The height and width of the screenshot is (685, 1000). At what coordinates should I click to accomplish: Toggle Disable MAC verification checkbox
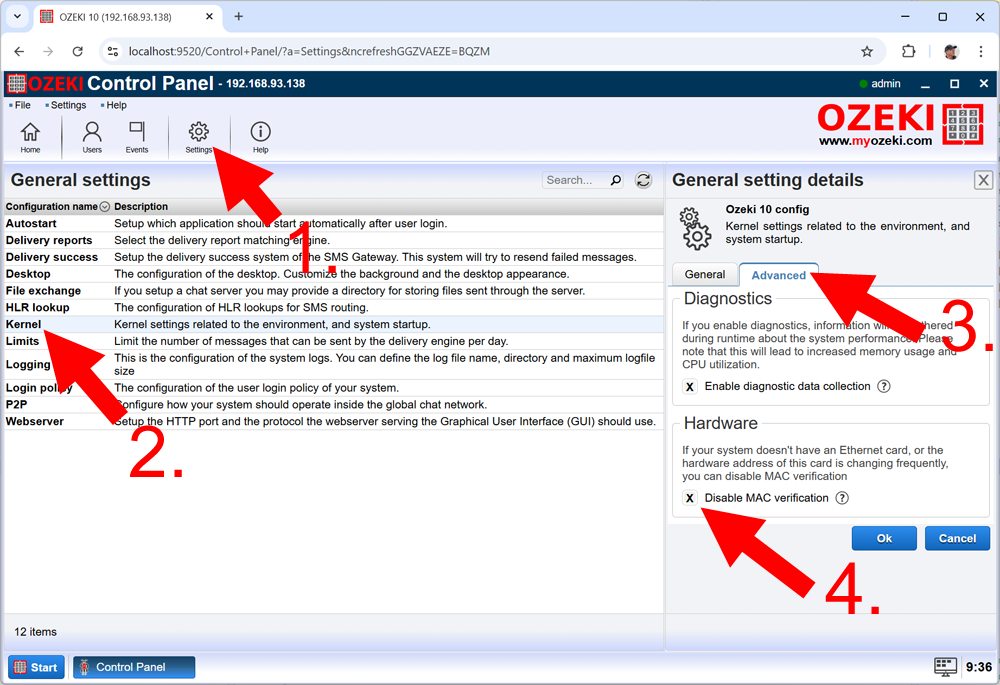(x=689, y=498)
